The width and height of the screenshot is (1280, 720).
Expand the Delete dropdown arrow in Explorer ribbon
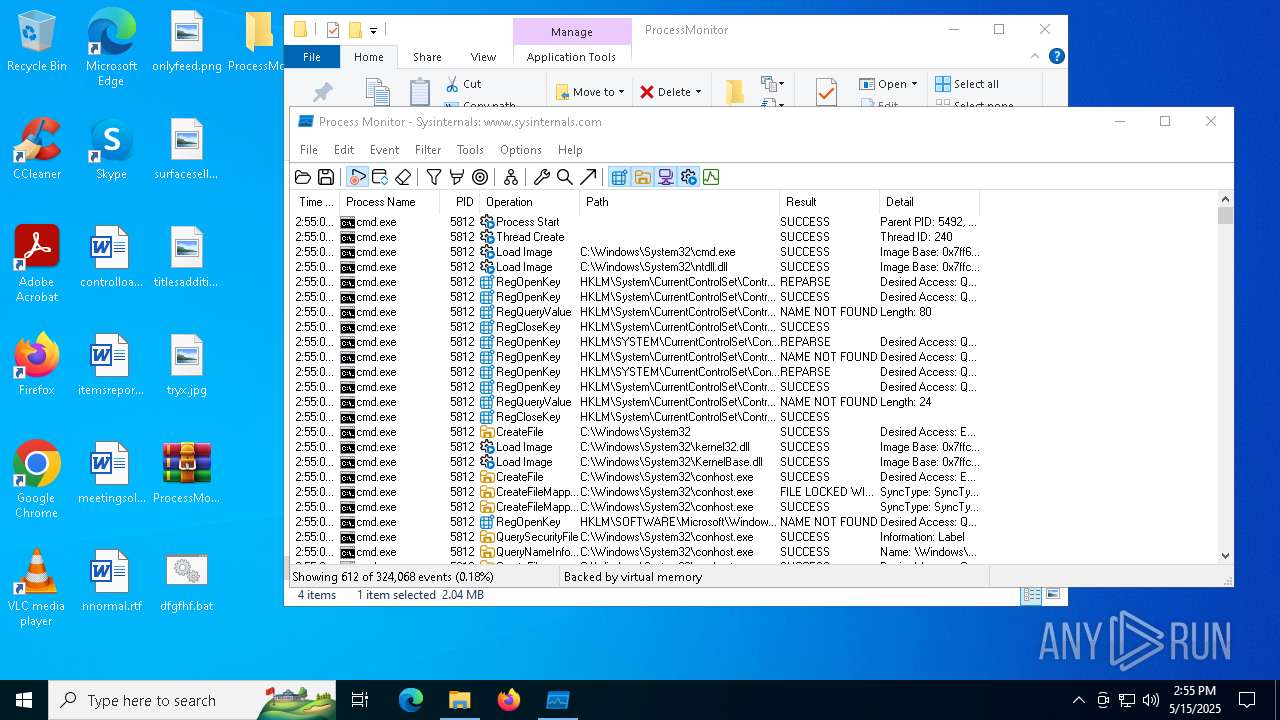[x=698, y=92]
